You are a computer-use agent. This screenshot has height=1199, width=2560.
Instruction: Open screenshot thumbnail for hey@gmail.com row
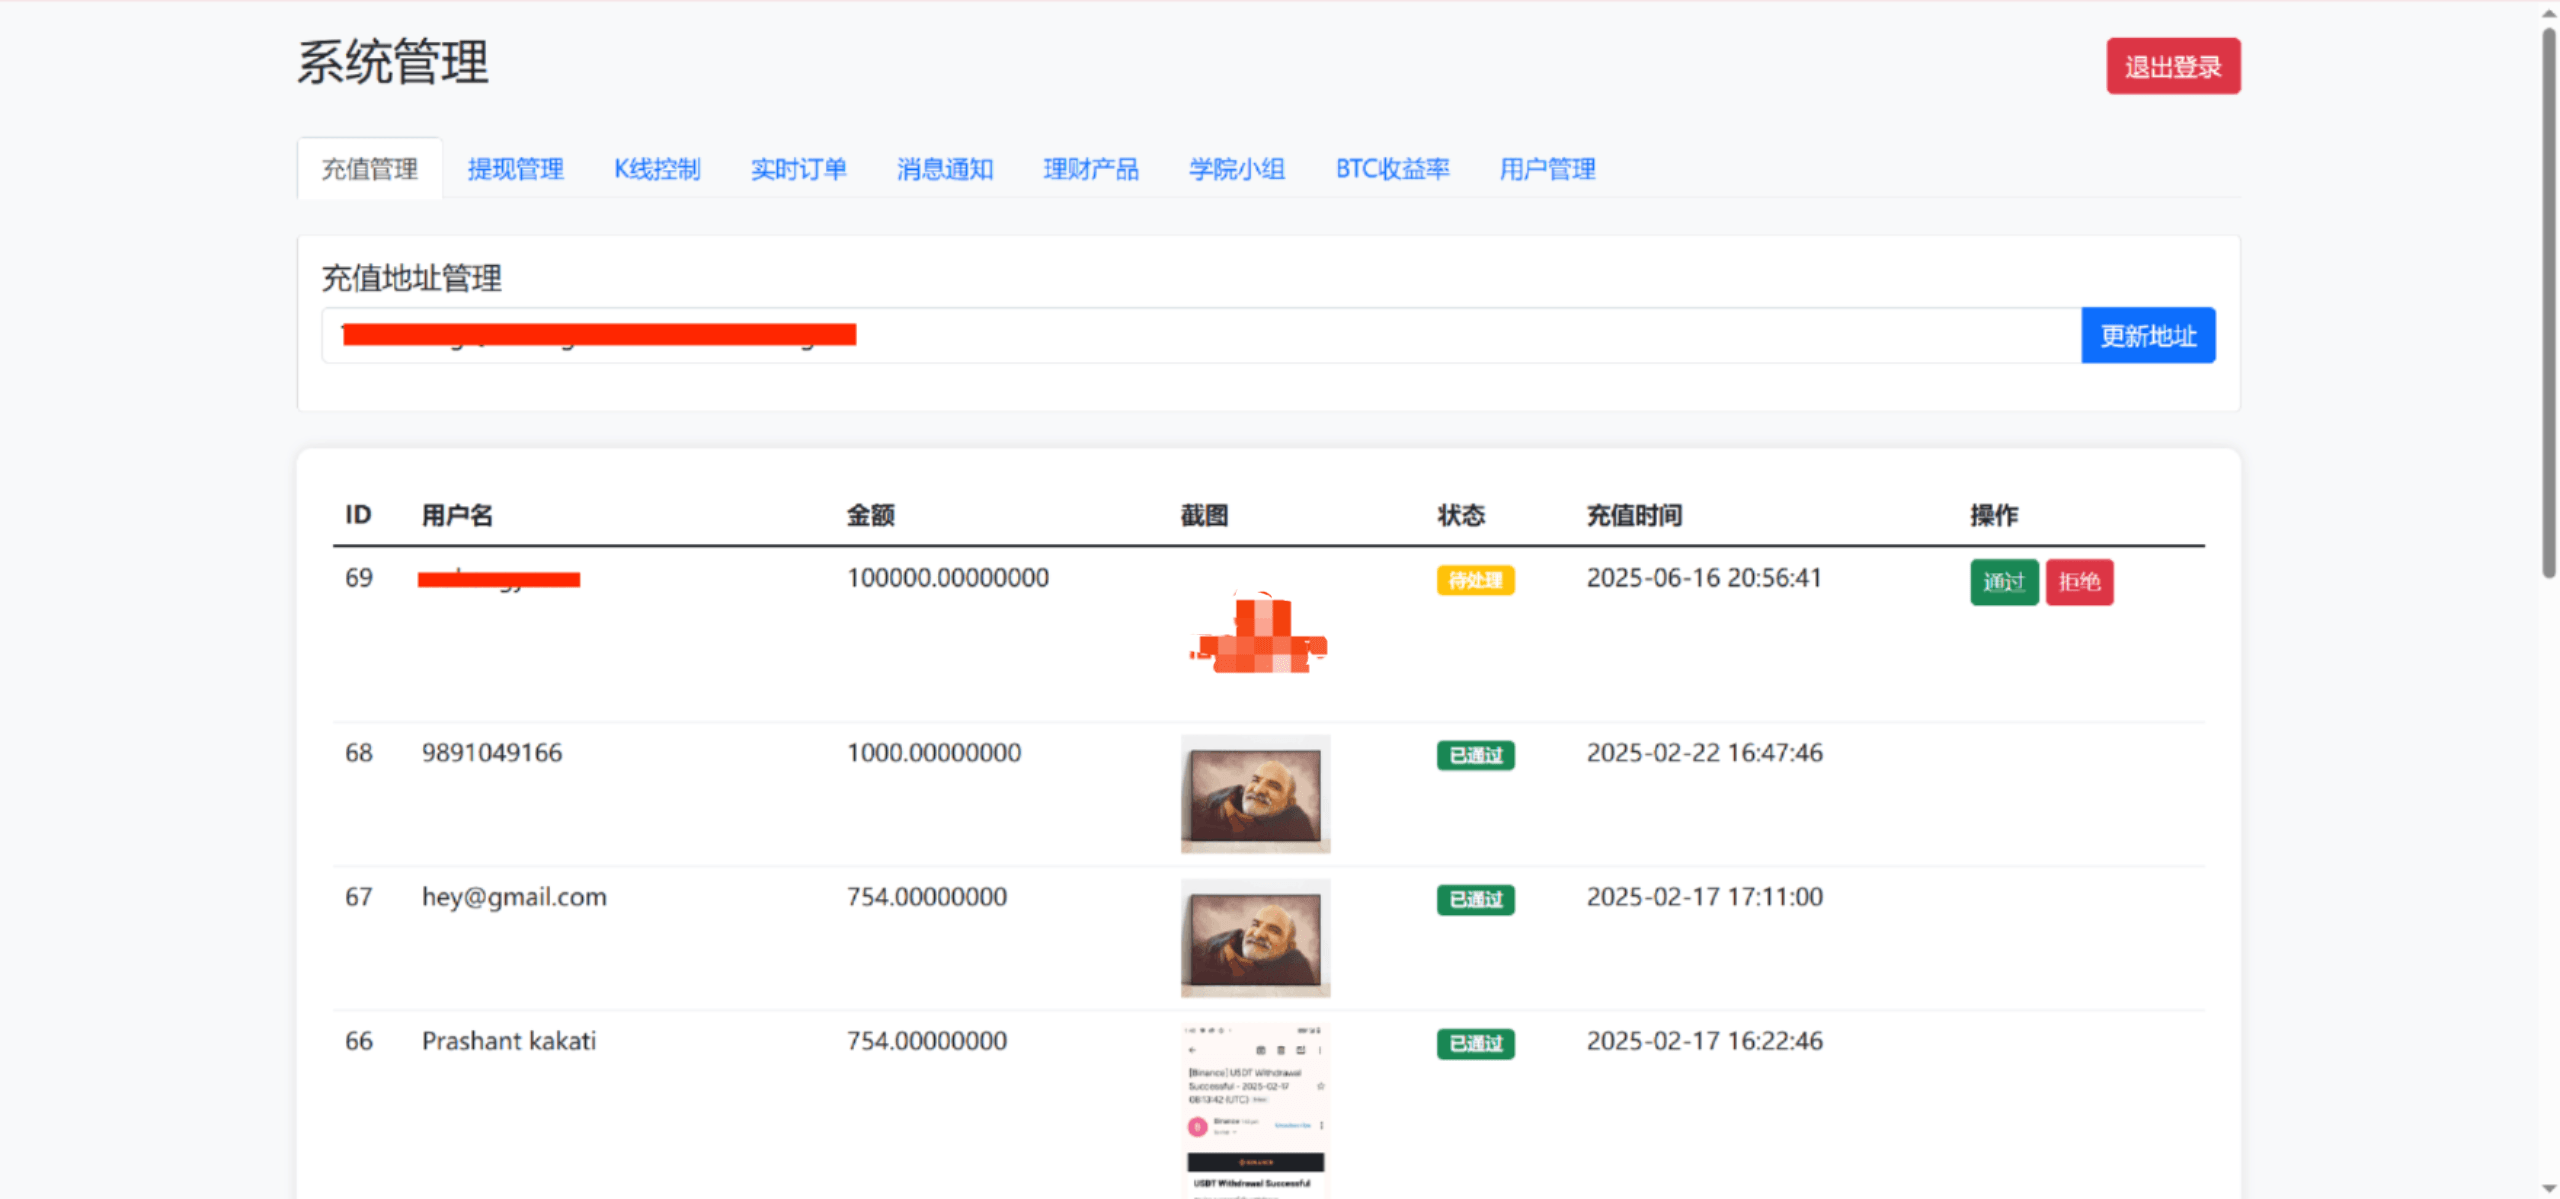[1255, 938]
